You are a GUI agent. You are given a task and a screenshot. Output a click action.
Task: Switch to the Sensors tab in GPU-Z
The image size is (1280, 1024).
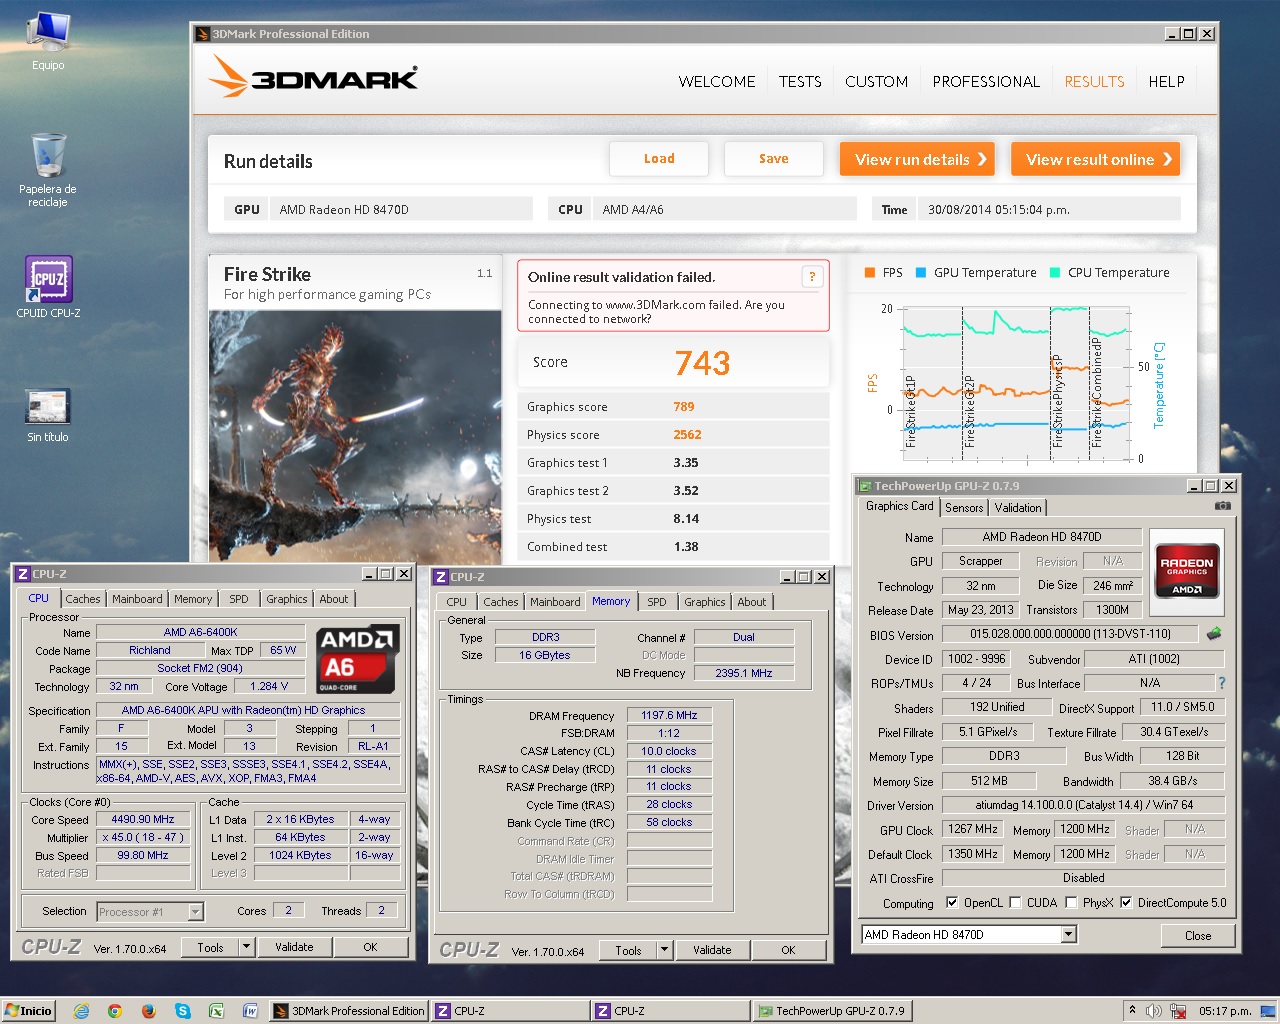[964, 508]
